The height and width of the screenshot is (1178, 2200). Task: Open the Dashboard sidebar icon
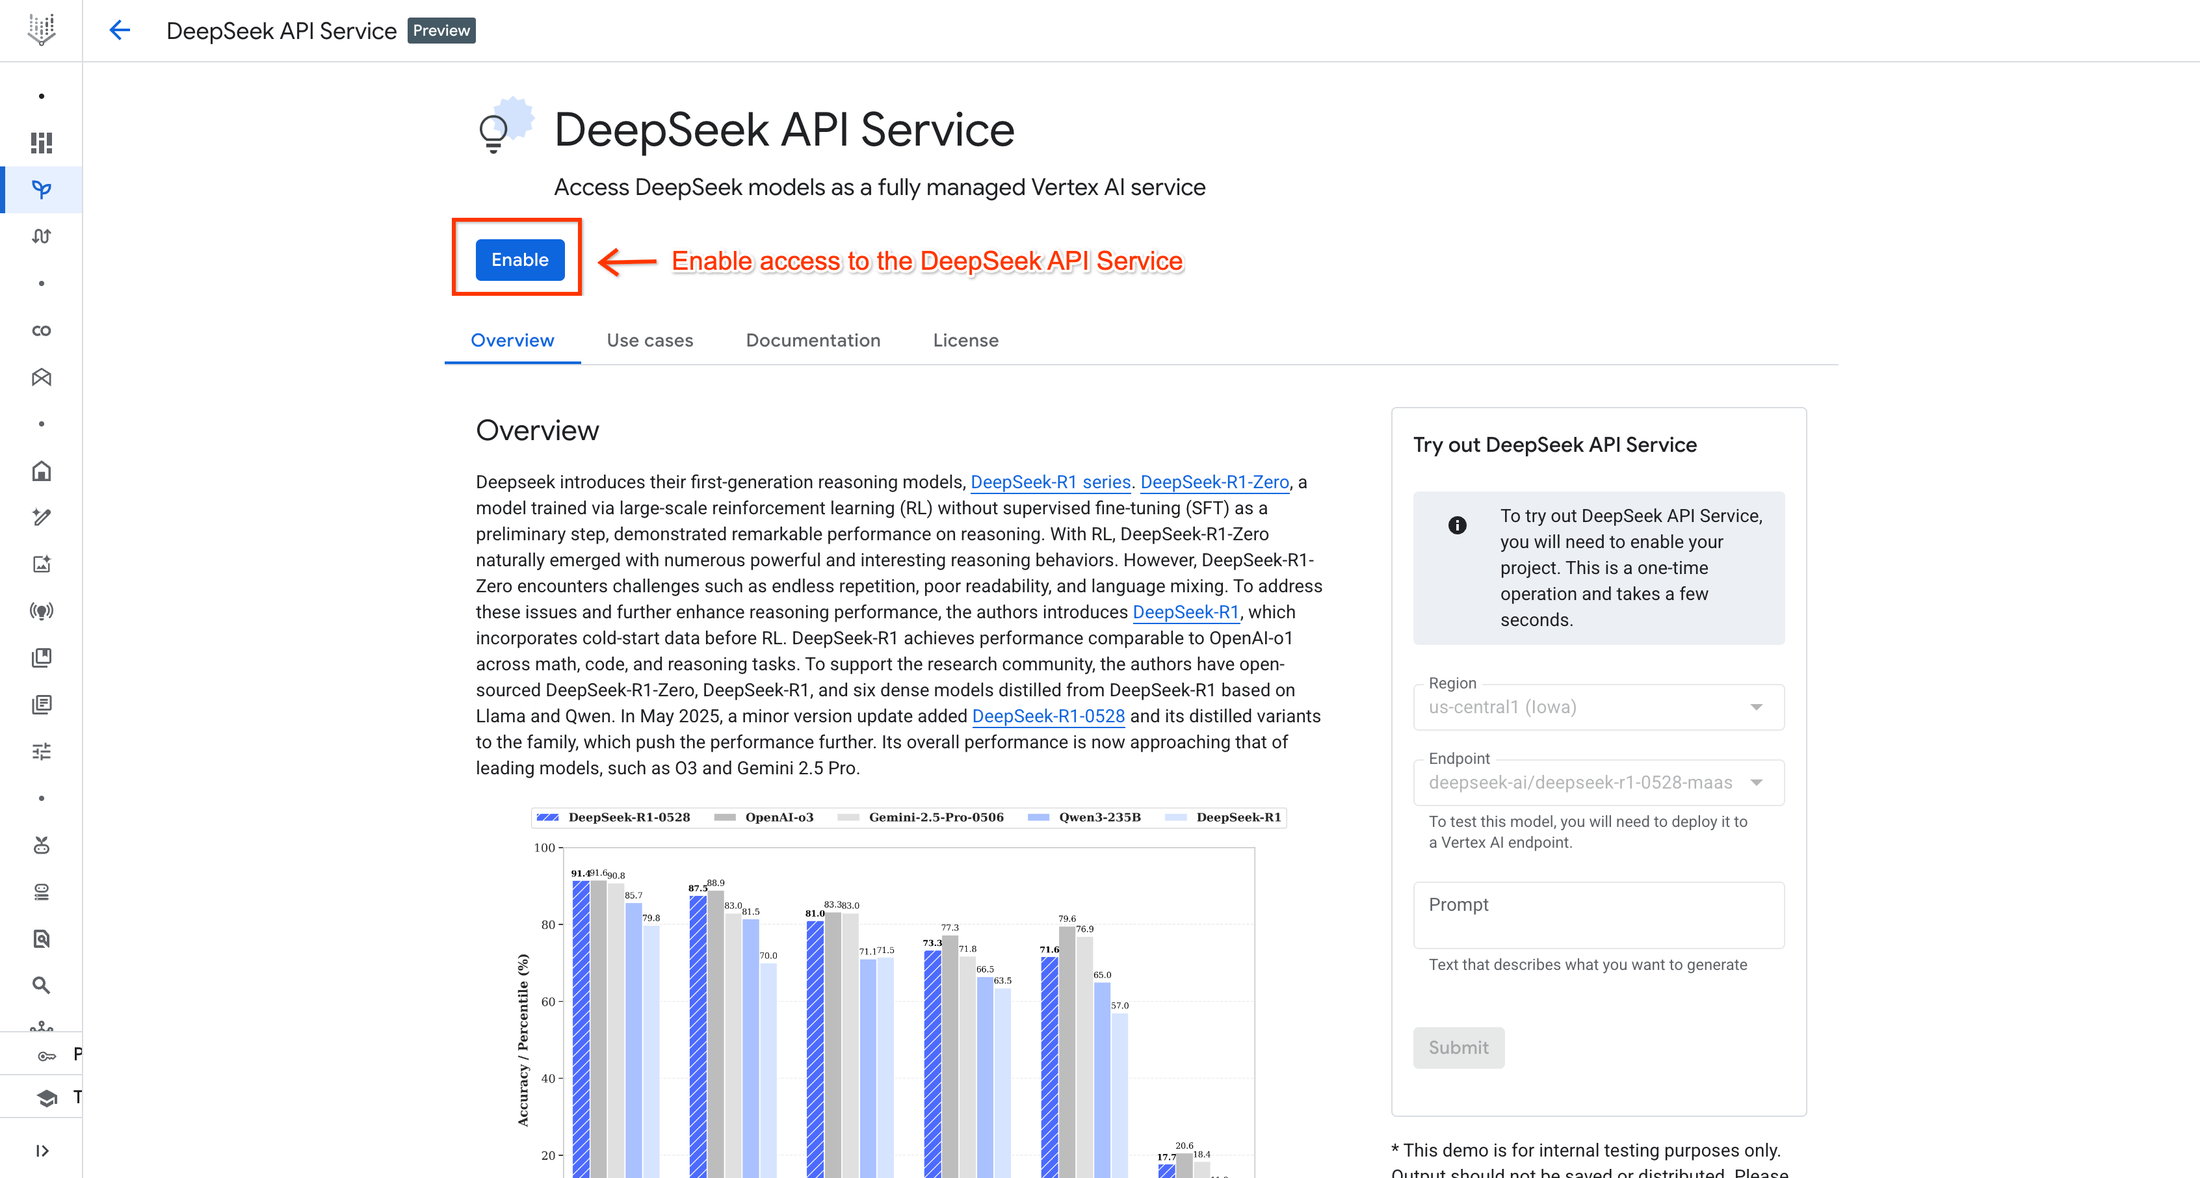click(x=41, y=143)
